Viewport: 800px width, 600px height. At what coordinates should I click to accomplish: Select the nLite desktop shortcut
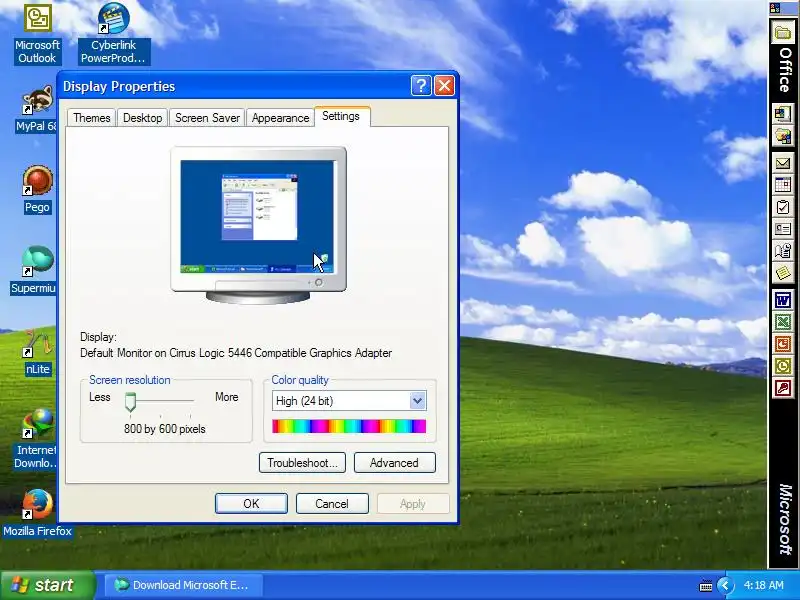38,352
